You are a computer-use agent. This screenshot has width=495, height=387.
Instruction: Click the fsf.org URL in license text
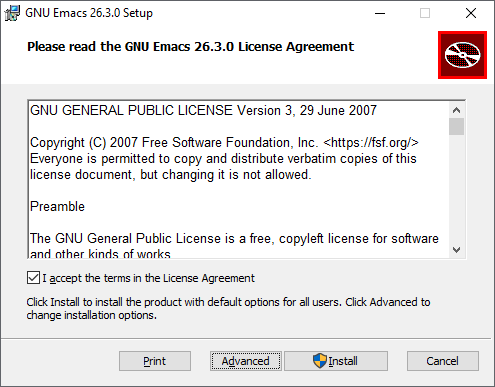coord(371,143)
